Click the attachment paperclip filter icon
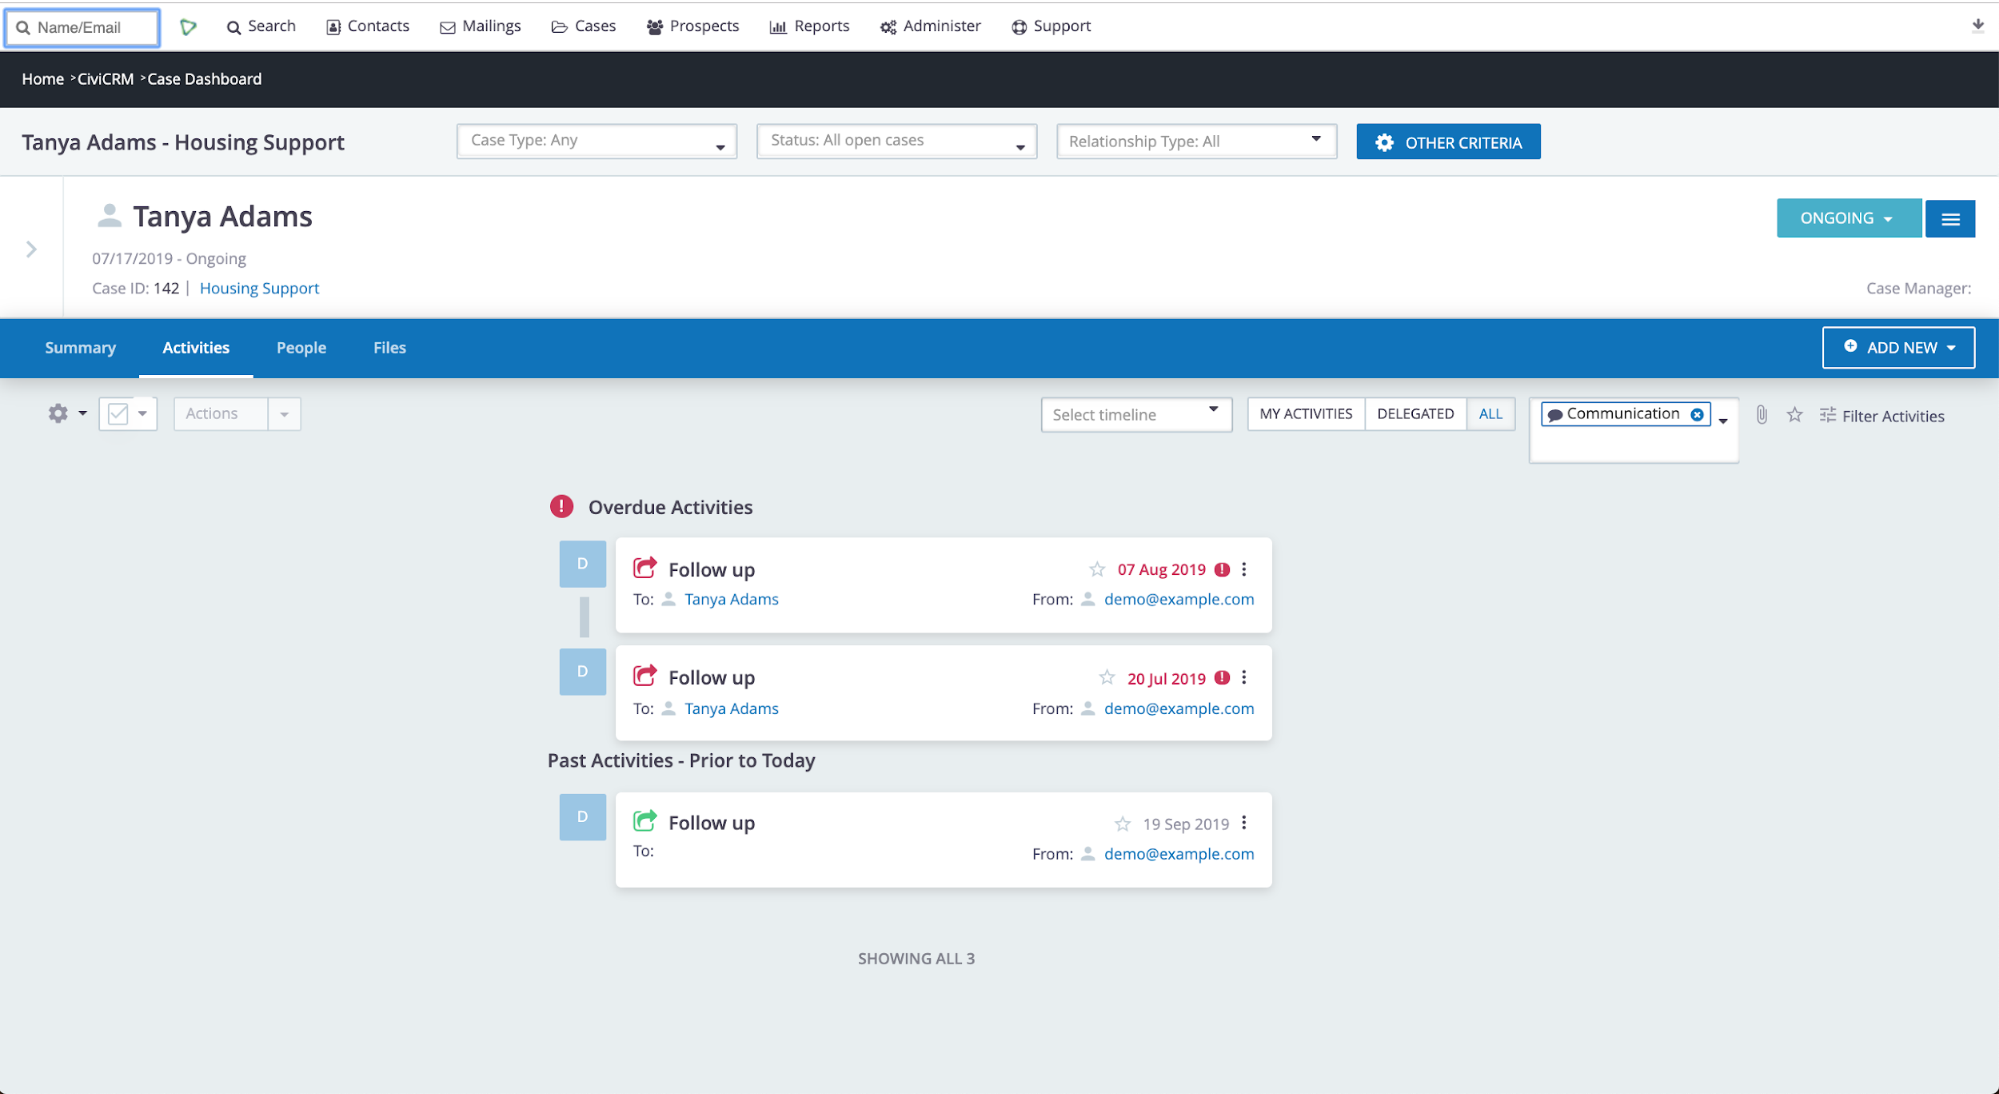This screenshot has height=1094, width=1999. pyautogui.click(x=1762, y=415)
